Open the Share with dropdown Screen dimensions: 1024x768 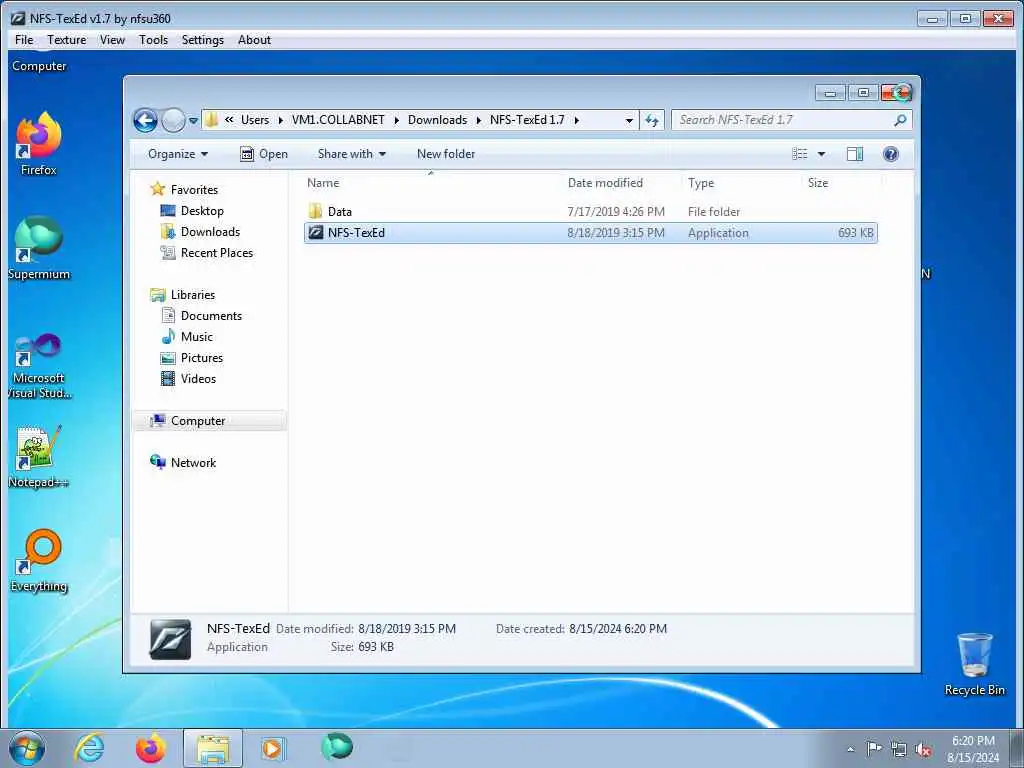[x=351, y=154]
